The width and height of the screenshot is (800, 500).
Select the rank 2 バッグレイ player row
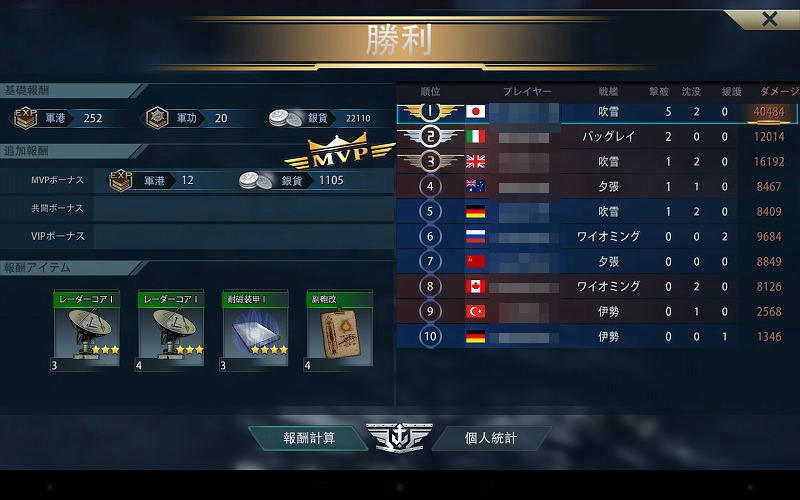coord(598,136)
